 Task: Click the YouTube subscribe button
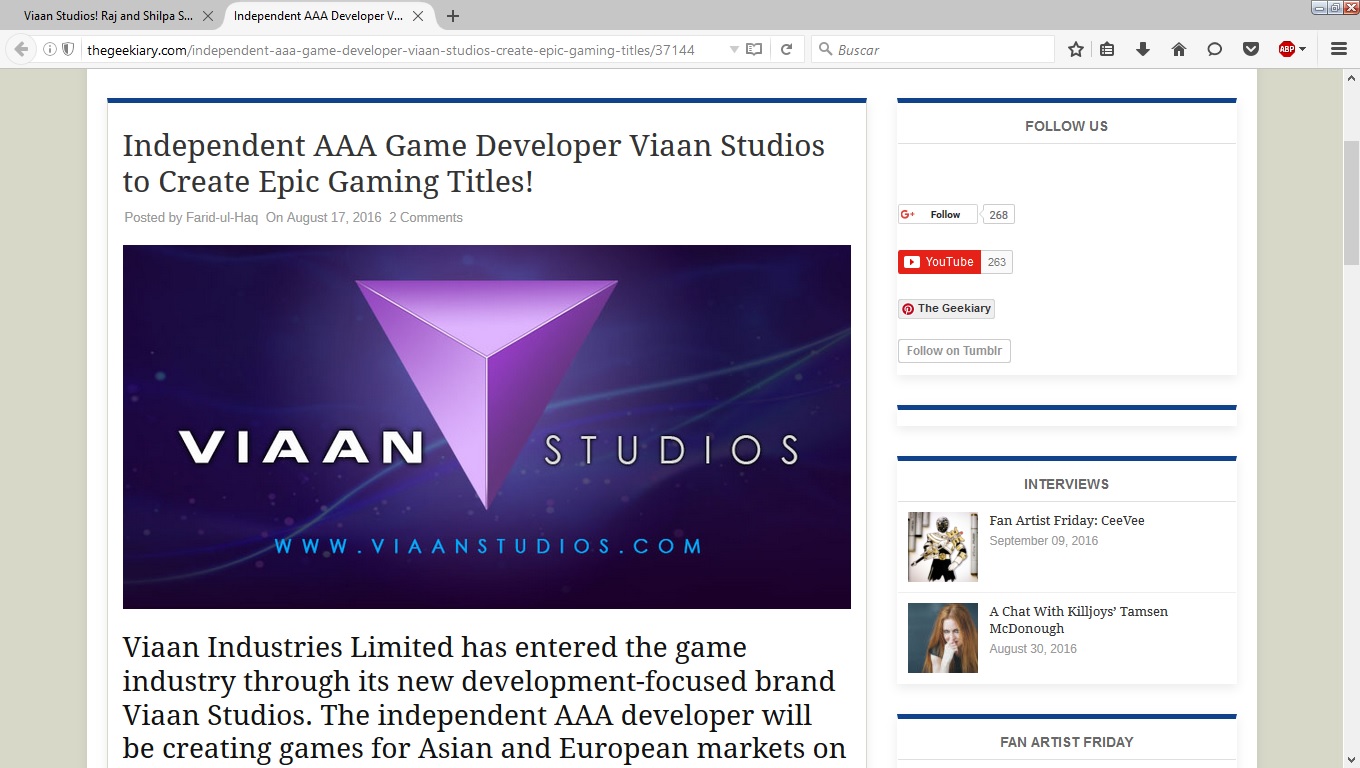pos(939,262)
